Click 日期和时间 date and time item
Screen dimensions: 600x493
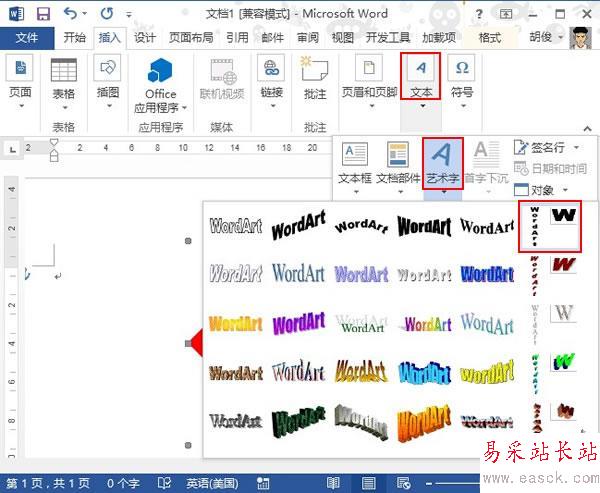(550, 168)
